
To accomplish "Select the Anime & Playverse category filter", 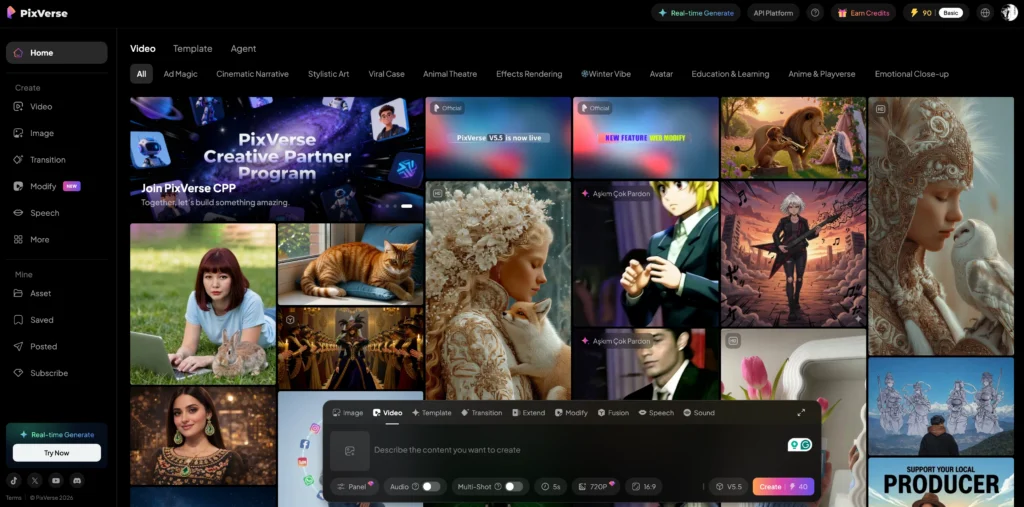I will click(x=822, y=74).
